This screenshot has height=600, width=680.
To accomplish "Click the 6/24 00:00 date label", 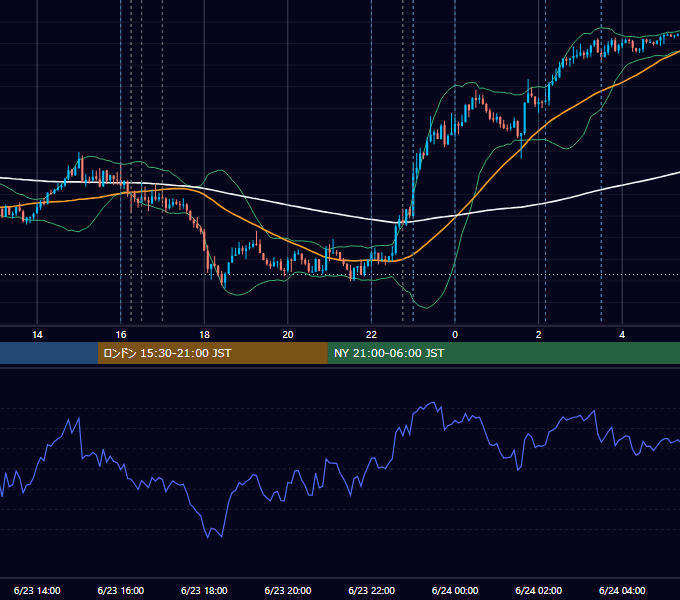I will [x=455, y=590].
